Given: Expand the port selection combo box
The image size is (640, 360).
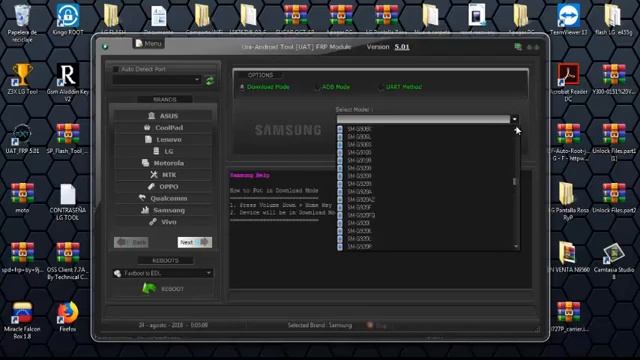Looking at the screenshot, I should click(157, 80).
